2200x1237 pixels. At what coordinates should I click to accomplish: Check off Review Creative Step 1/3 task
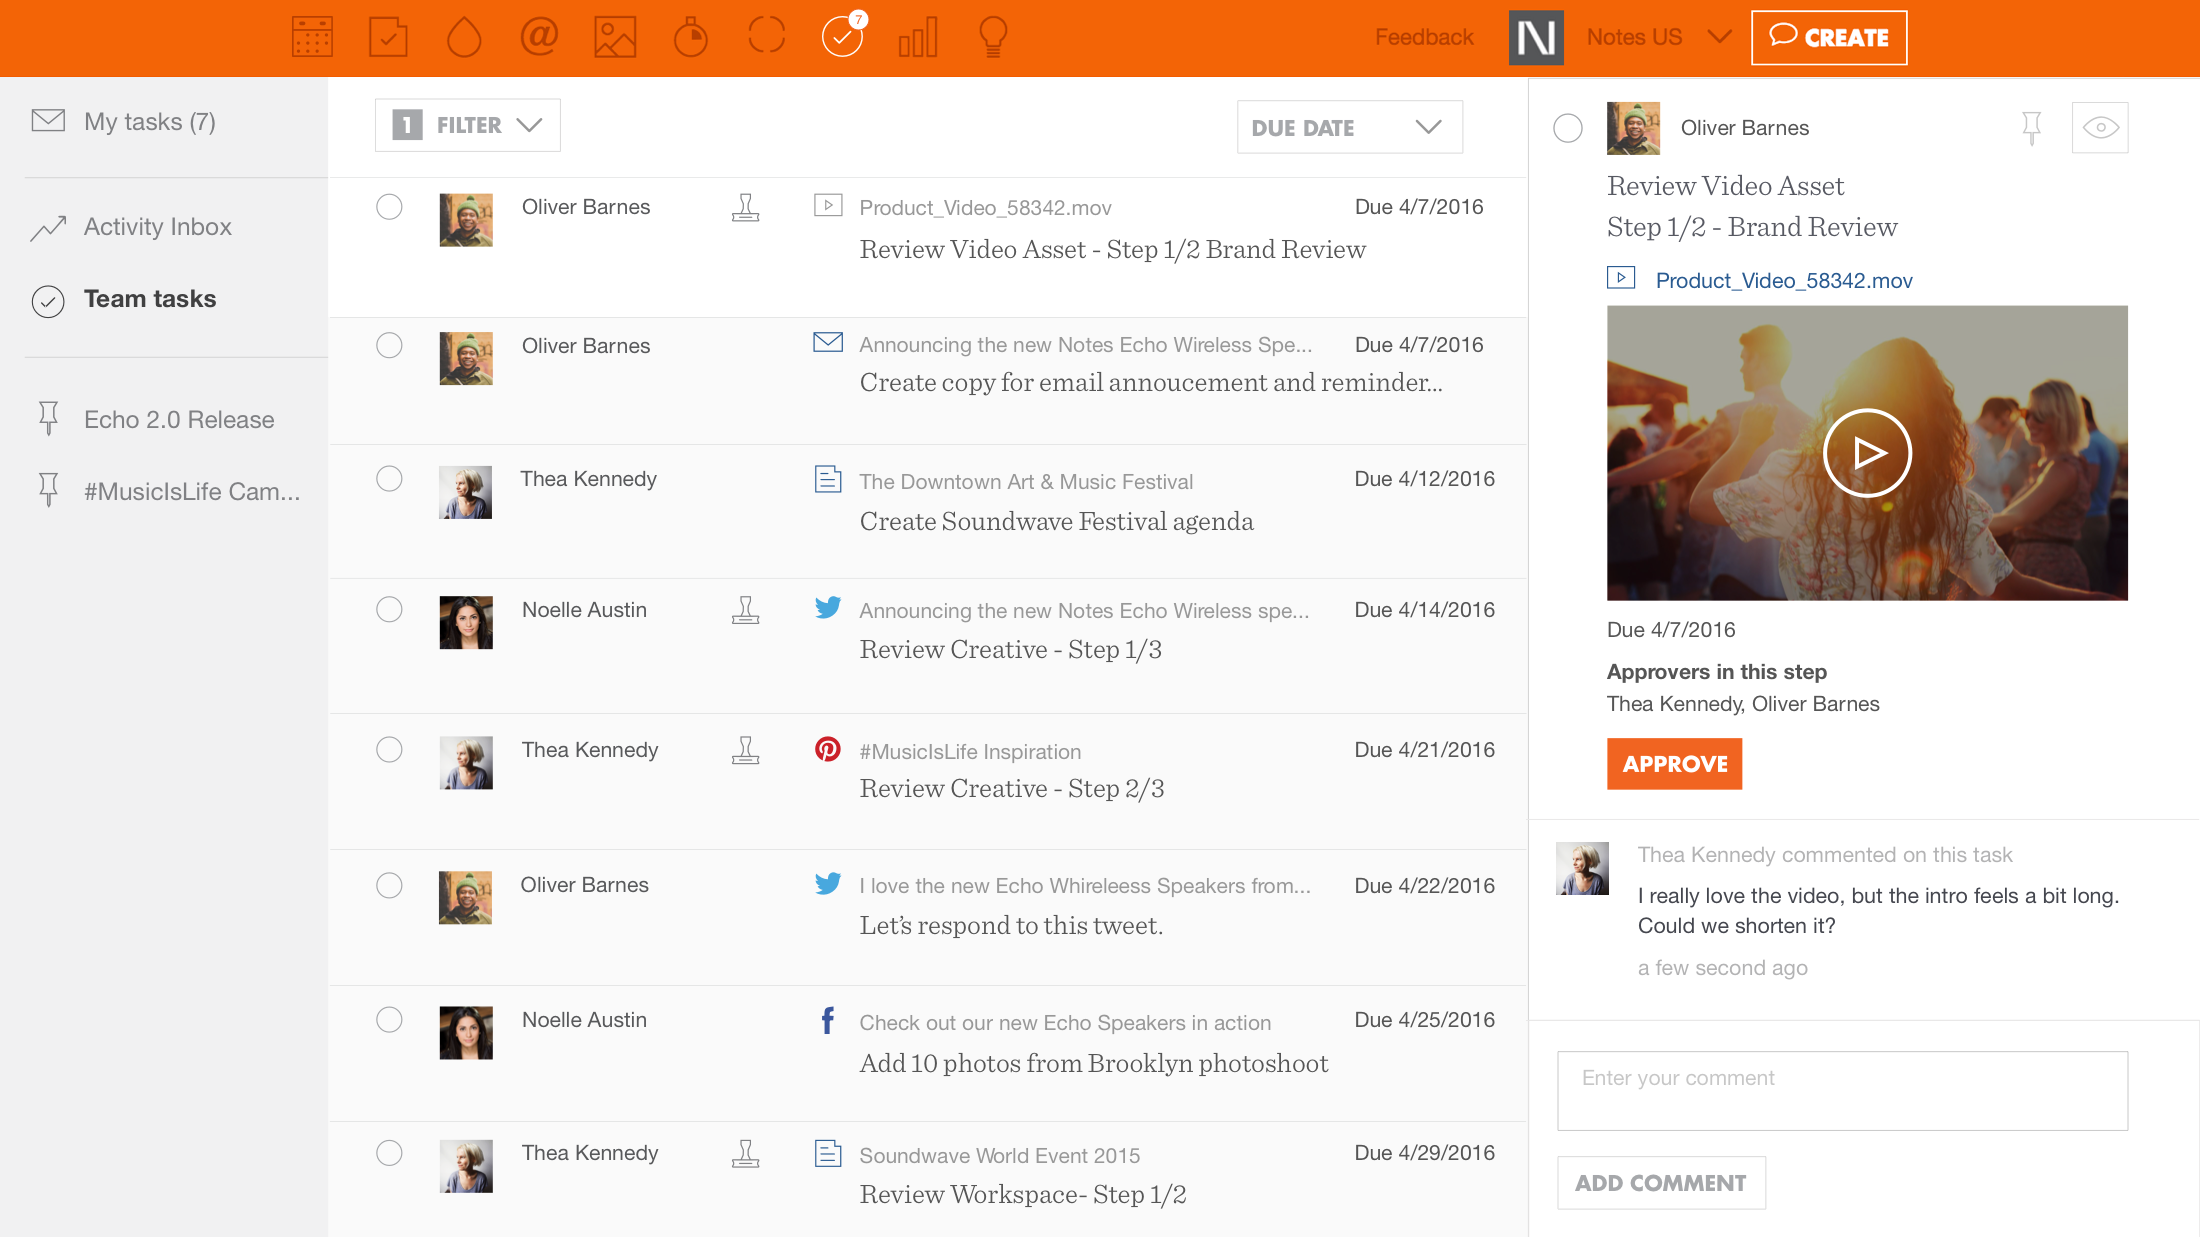[389, 610]
